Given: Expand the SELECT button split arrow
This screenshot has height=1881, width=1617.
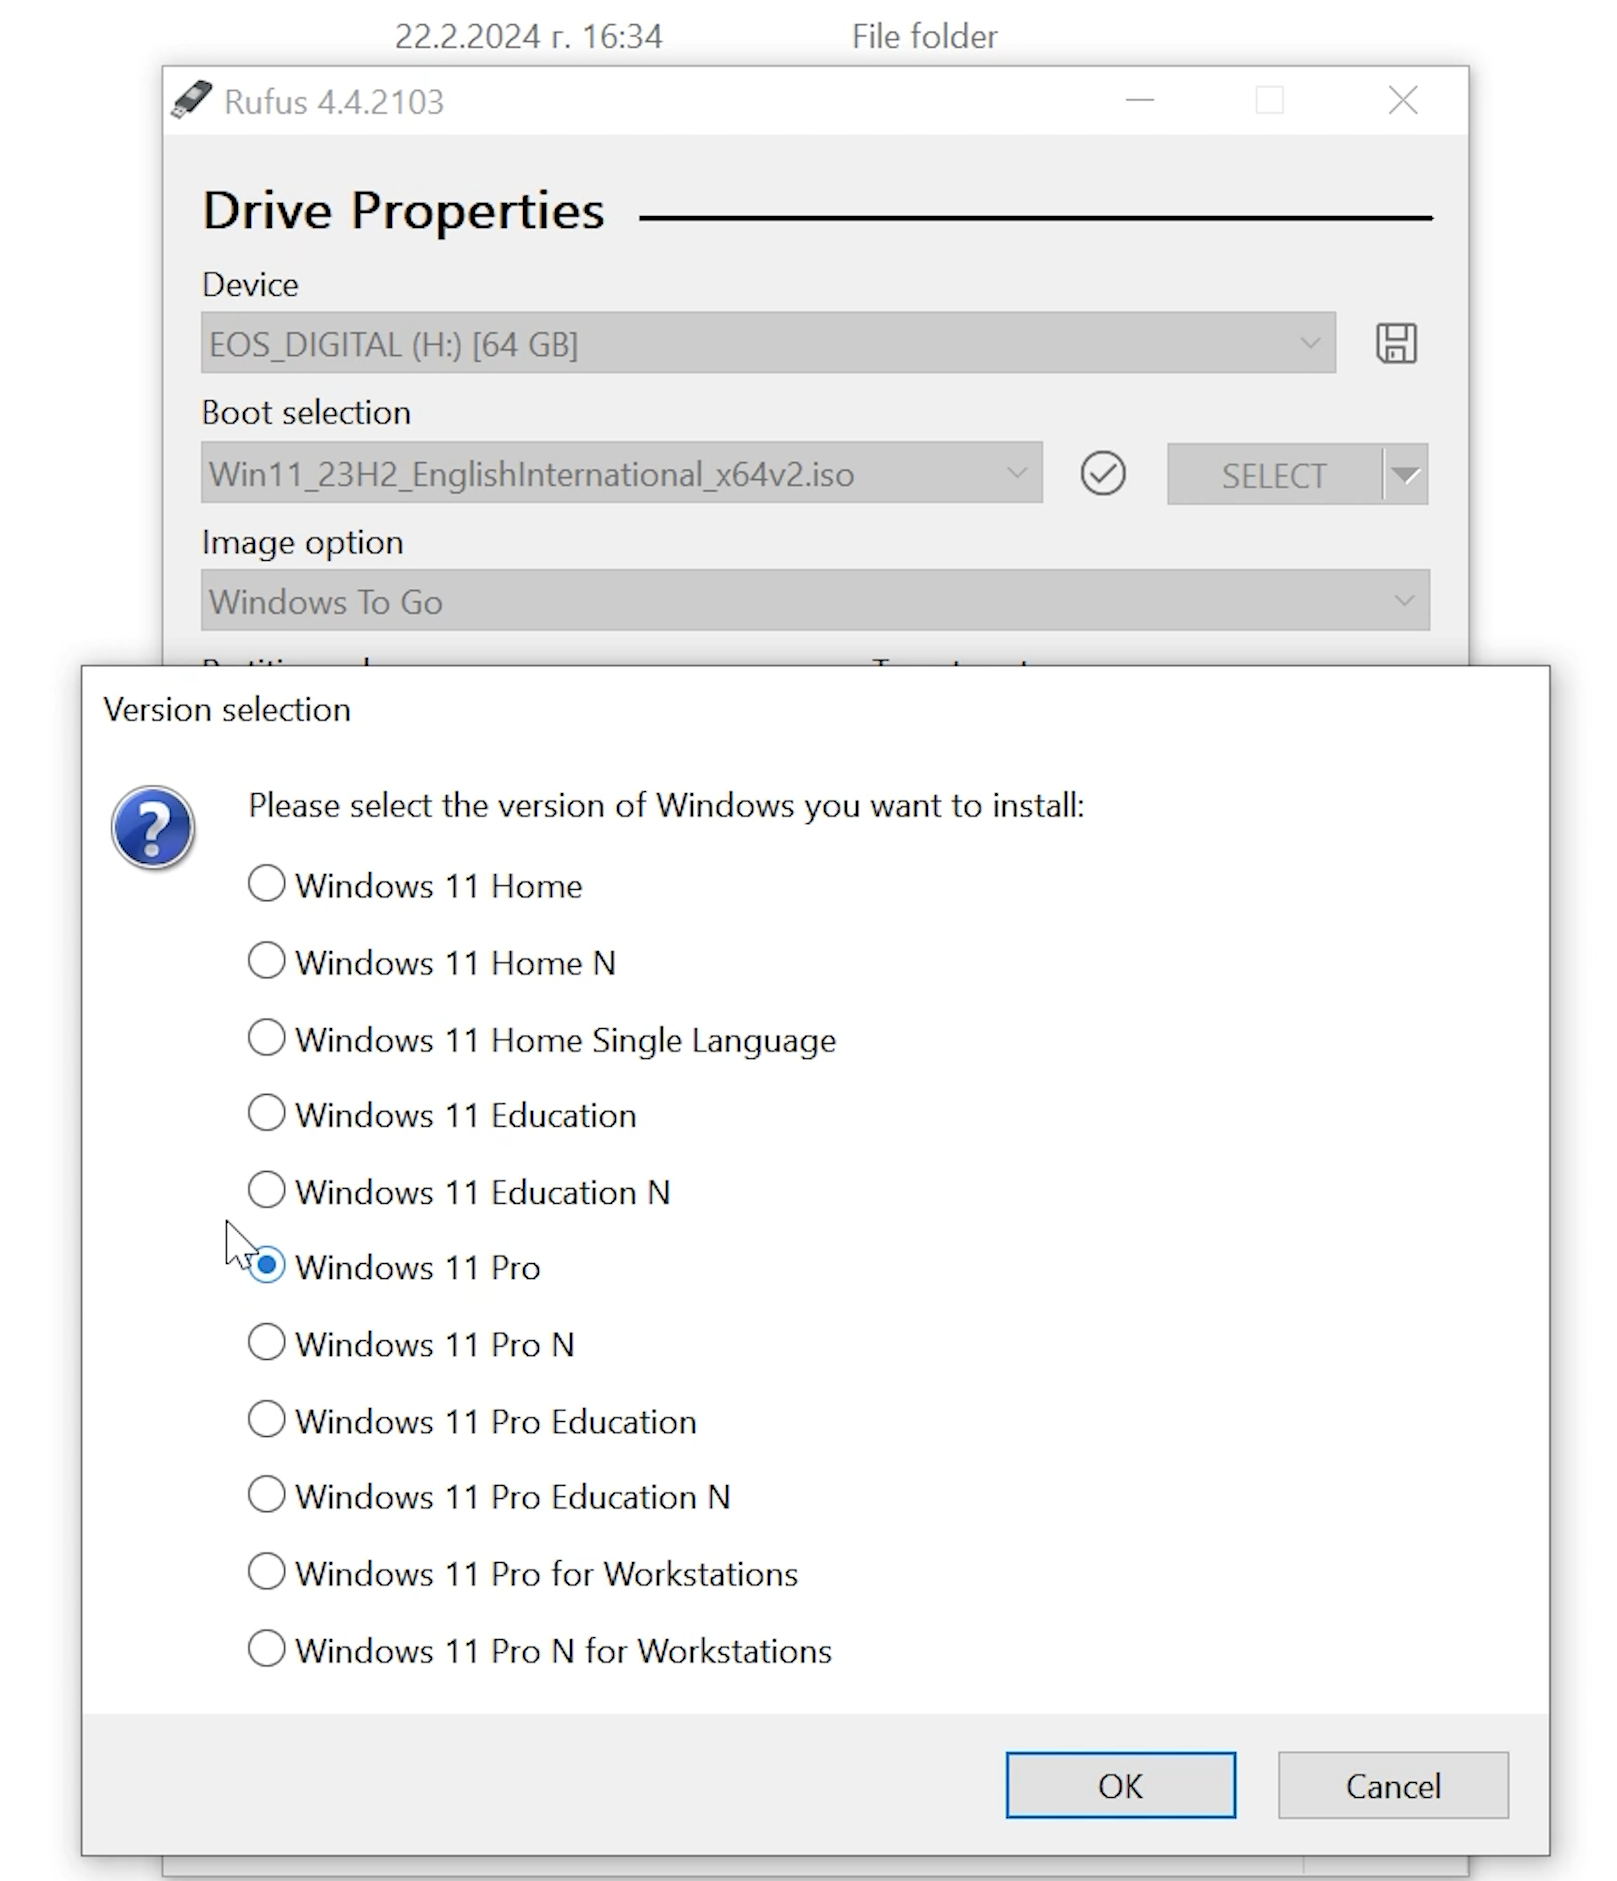Looking at the screenshot, I should 1406,474.
